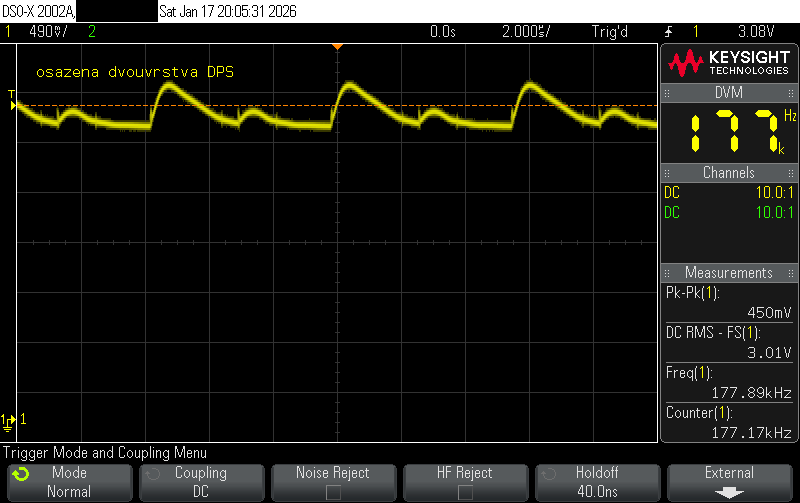Viewport: 800px width, 503px height.
Task: Click the green rotary icon on Mode softkey
Action: (21, 474)
